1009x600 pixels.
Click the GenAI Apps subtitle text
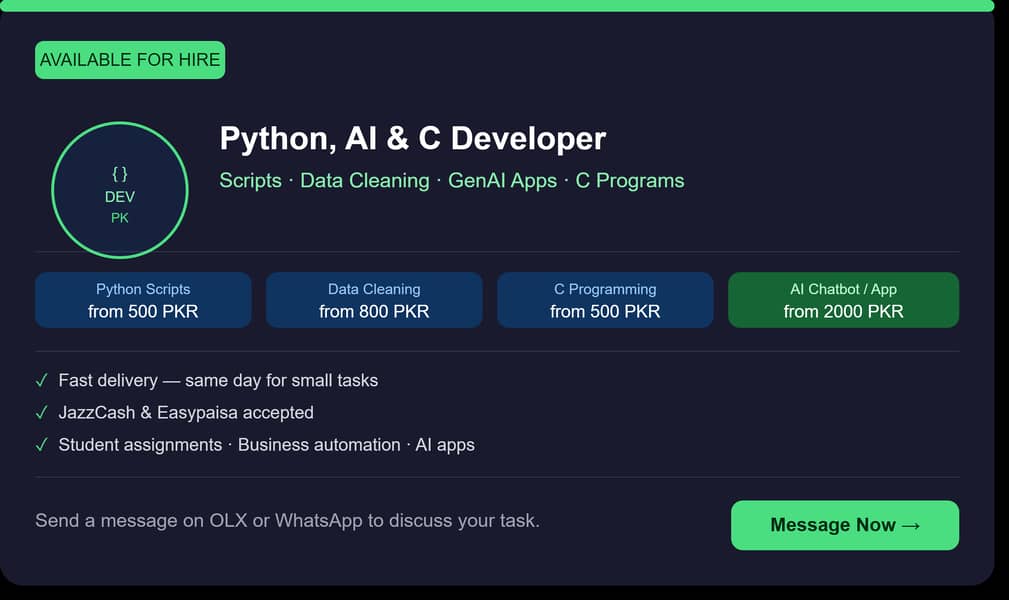pyautogui.click(x=503, y=180)
